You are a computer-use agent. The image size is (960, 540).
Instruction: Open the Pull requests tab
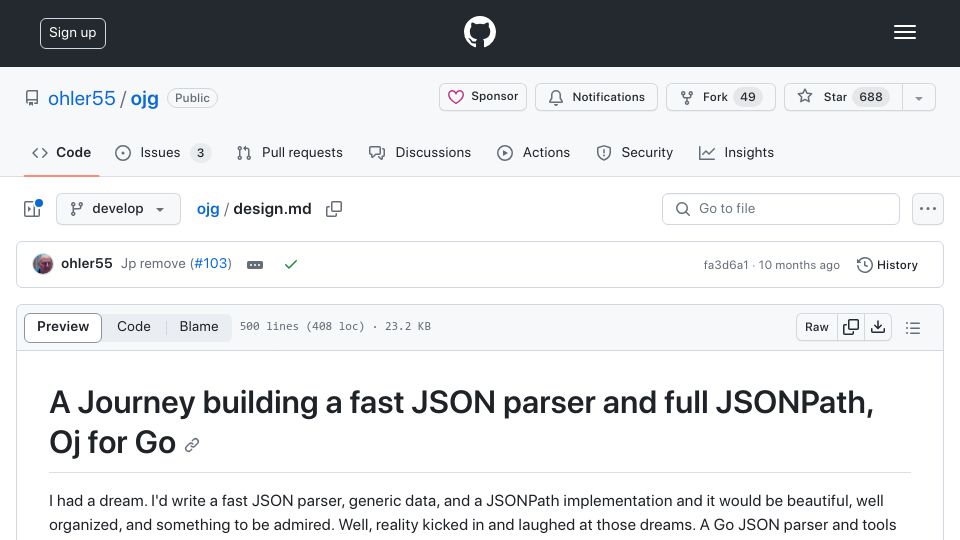point(290,152)
